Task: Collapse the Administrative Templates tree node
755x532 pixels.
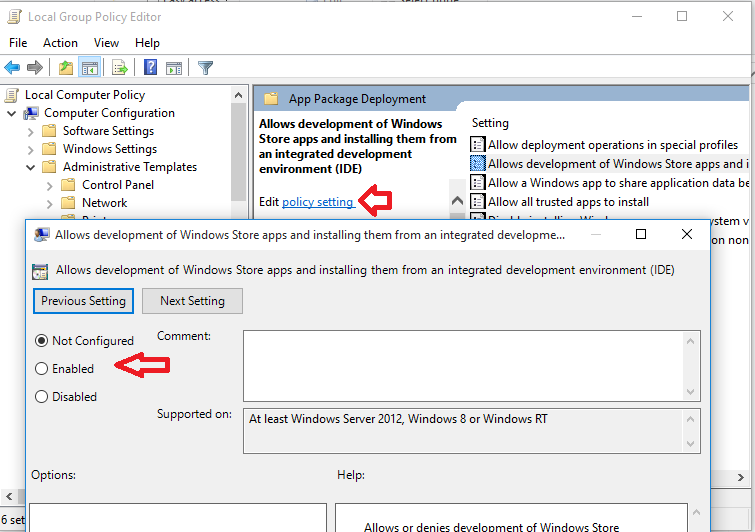Action: (31, 168)
